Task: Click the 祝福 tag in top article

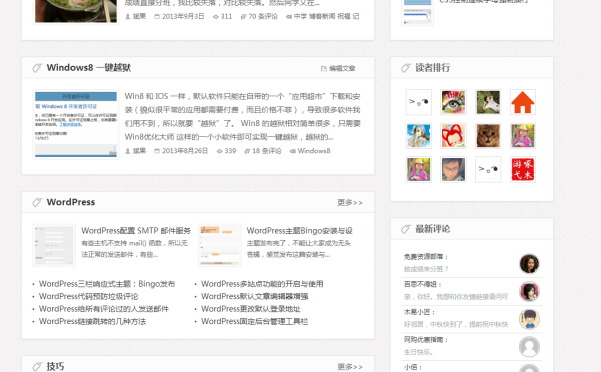Action: click(x=344, y=16)
